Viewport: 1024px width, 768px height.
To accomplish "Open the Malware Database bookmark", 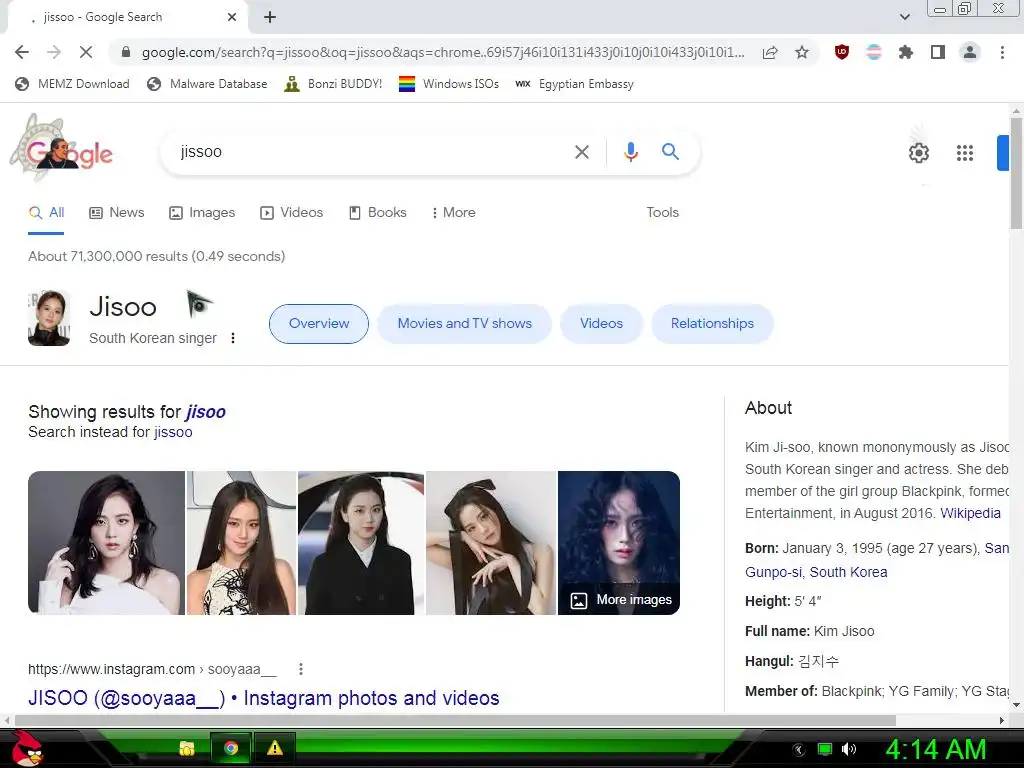I will pyautogui.click(x=207, y=84).
